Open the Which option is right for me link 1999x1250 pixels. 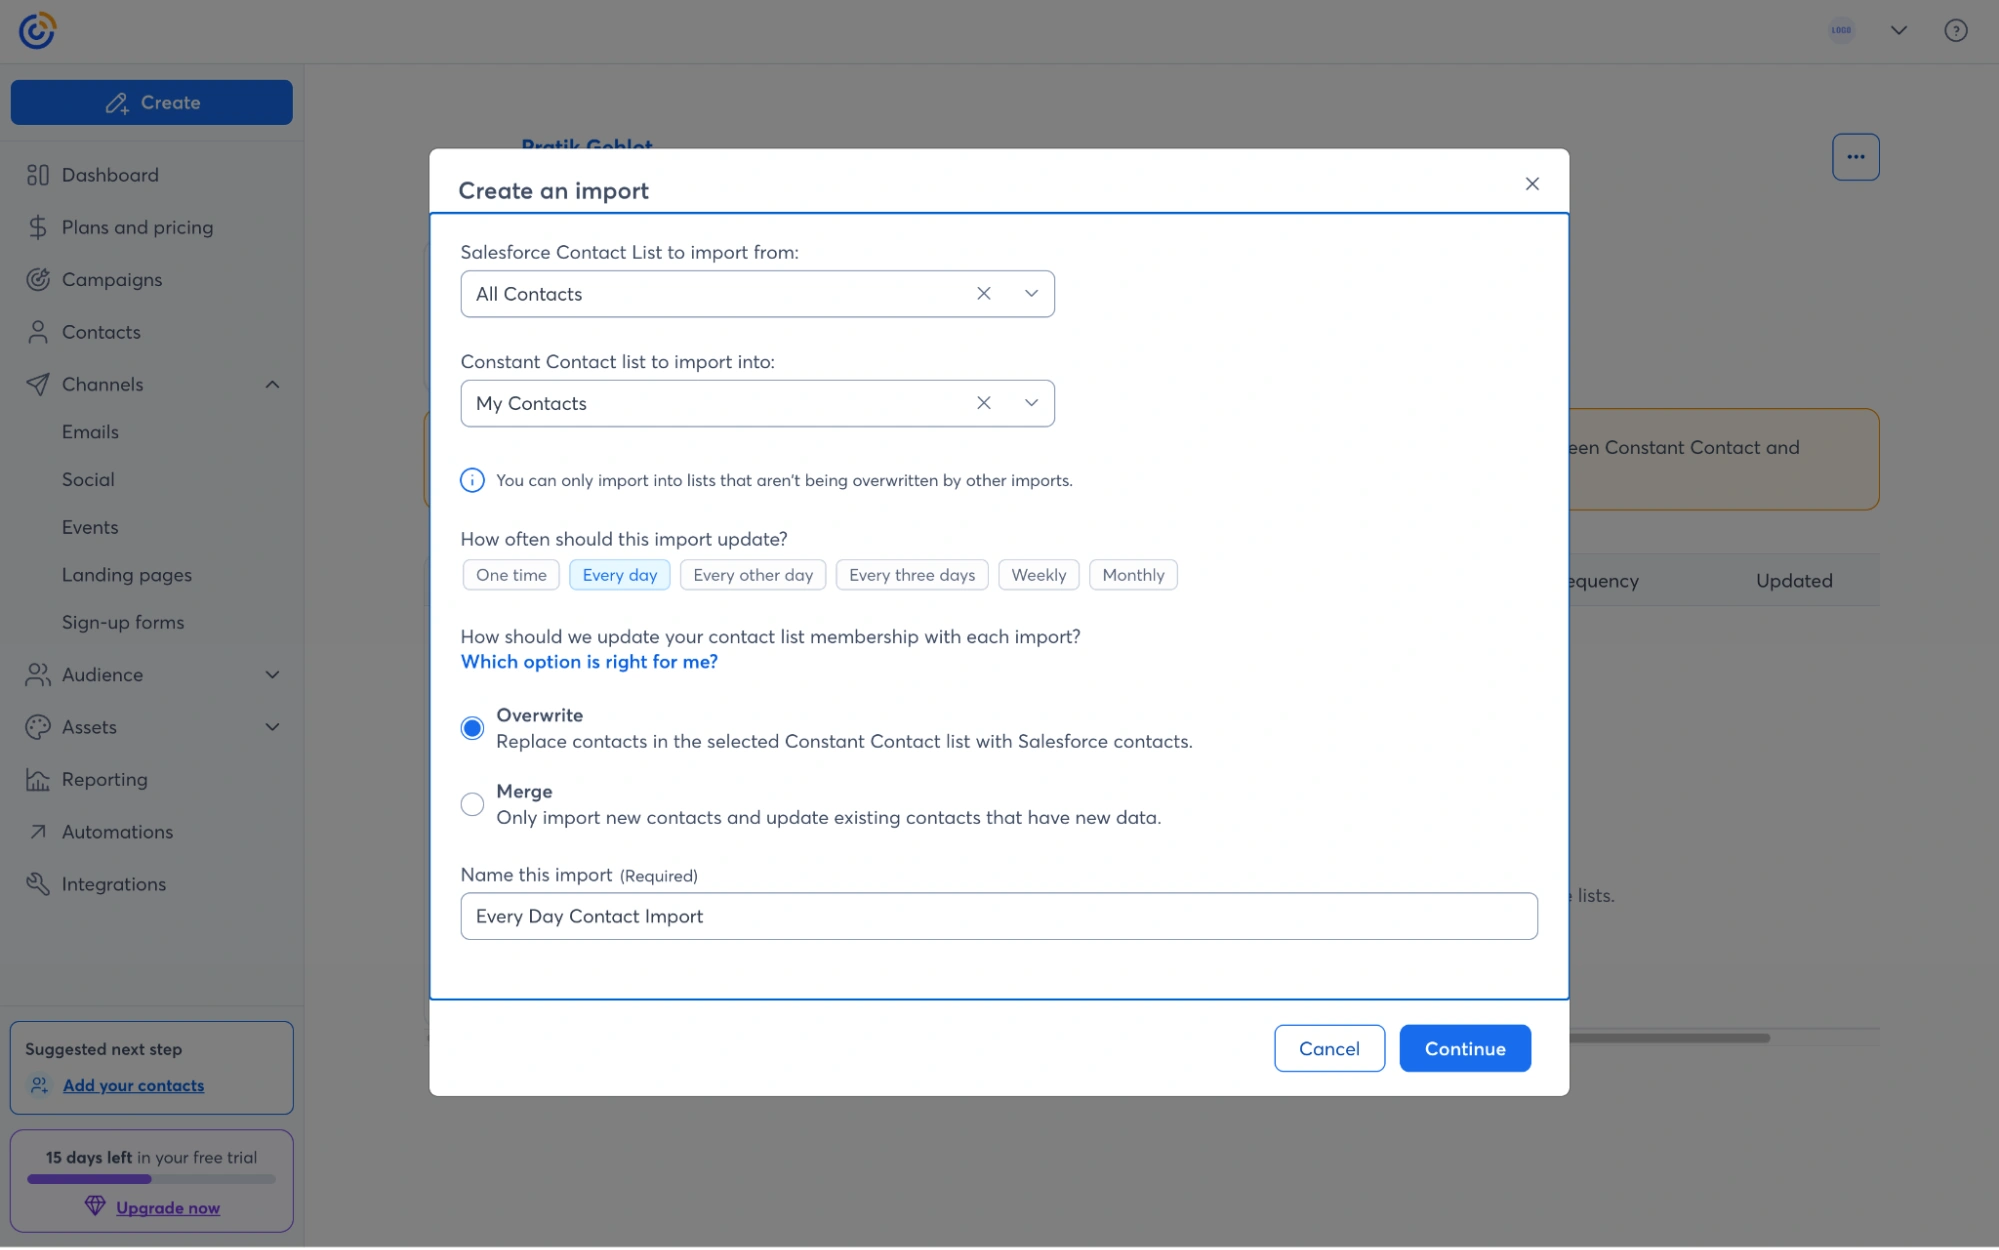tap(588, 661)
